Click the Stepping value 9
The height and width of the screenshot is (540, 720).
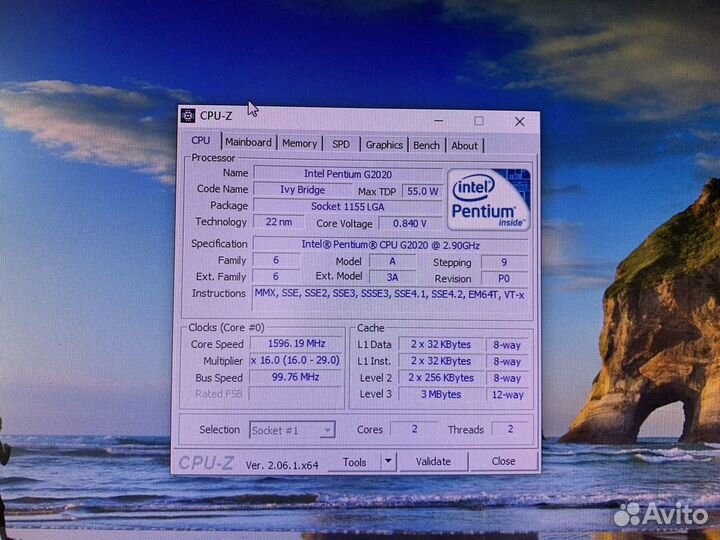click(504, 262)
